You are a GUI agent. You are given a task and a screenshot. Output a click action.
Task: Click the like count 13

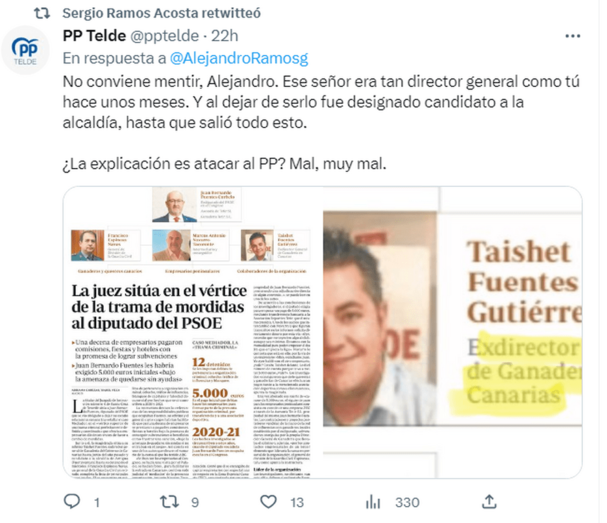click(x=297, y=502)
